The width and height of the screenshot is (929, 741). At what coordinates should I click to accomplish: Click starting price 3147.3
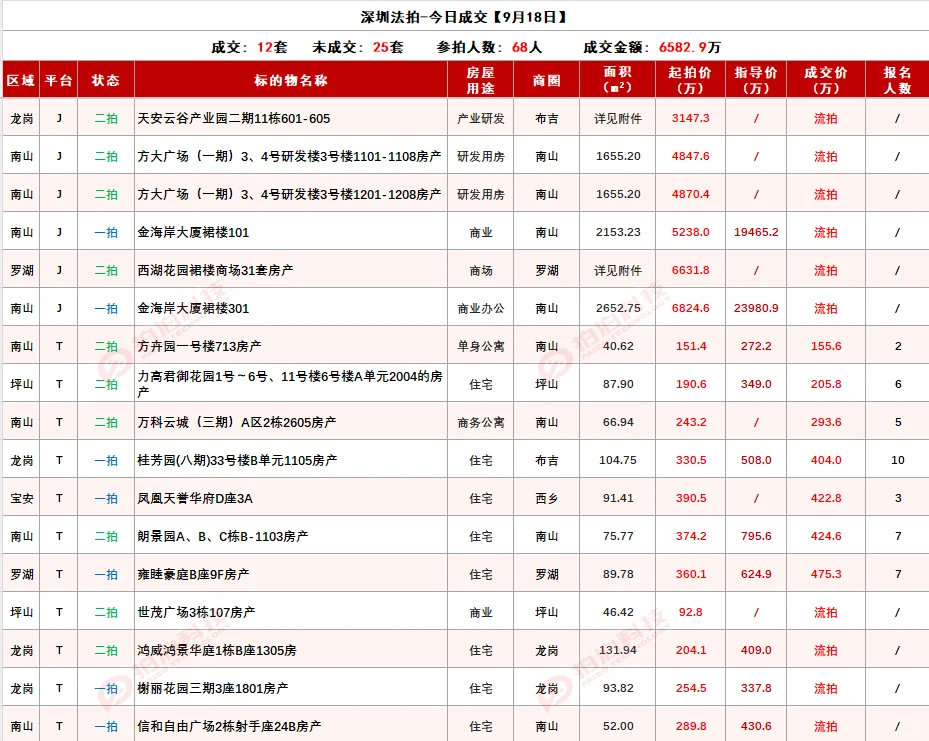coord(690,118)
